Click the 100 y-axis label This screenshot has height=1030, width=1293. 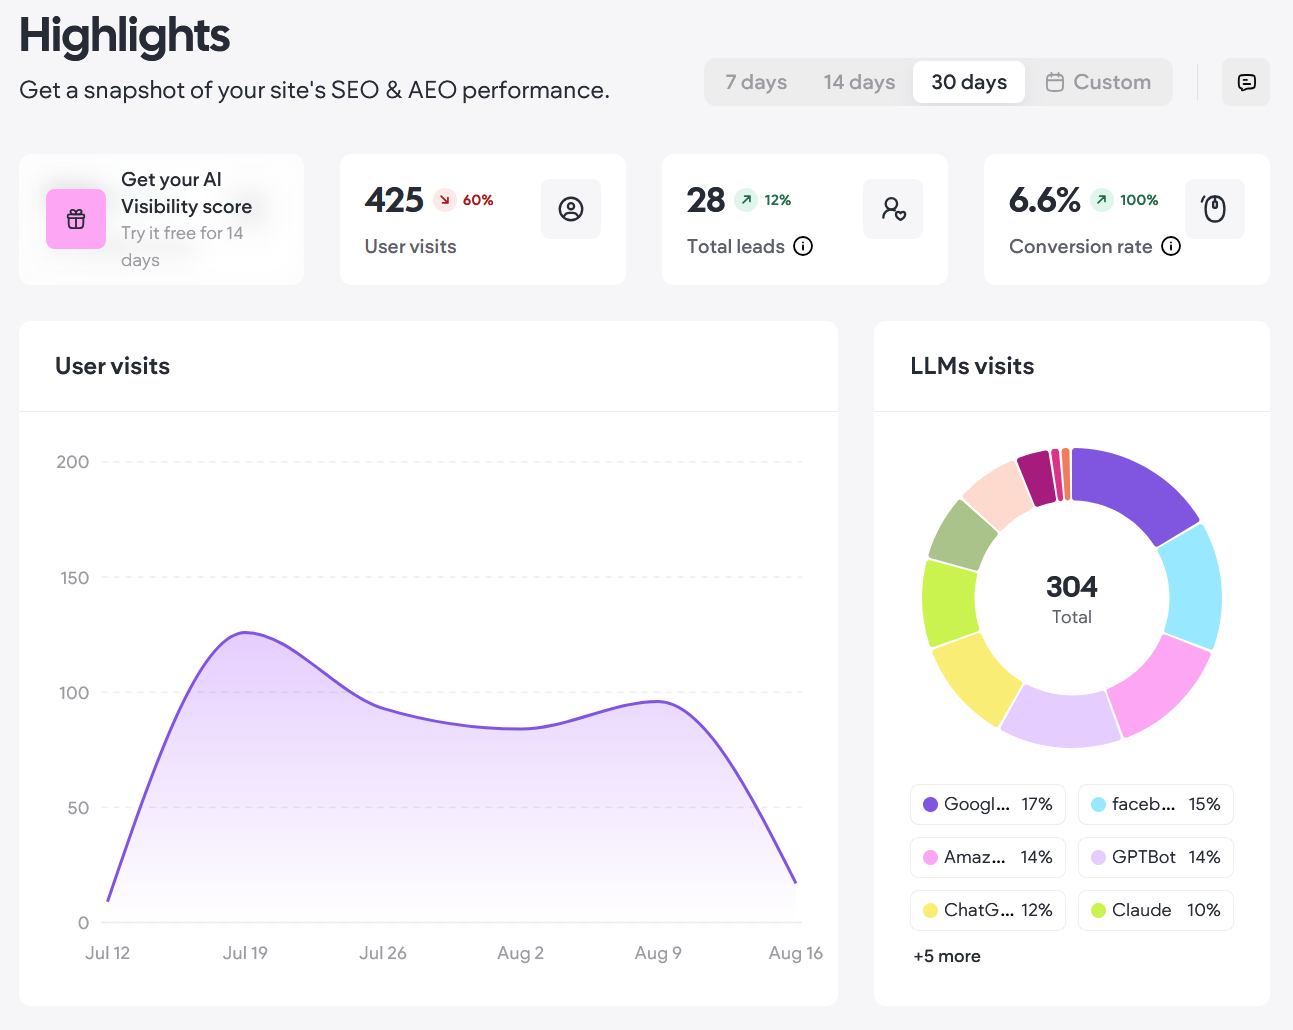[x=74, y=693]
